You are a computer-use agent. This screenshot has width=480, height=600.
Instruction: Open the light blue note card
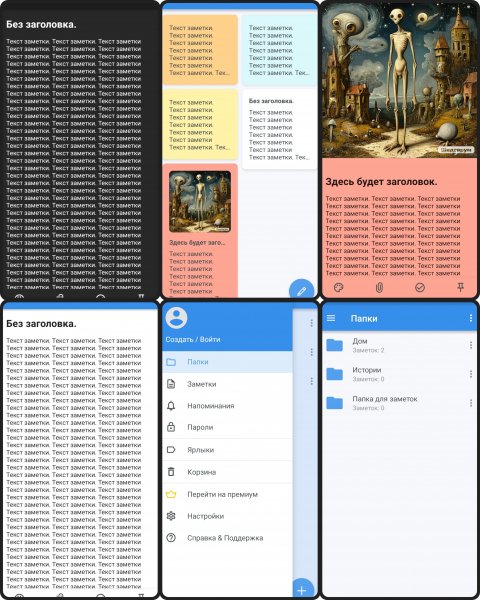point(280,50)
